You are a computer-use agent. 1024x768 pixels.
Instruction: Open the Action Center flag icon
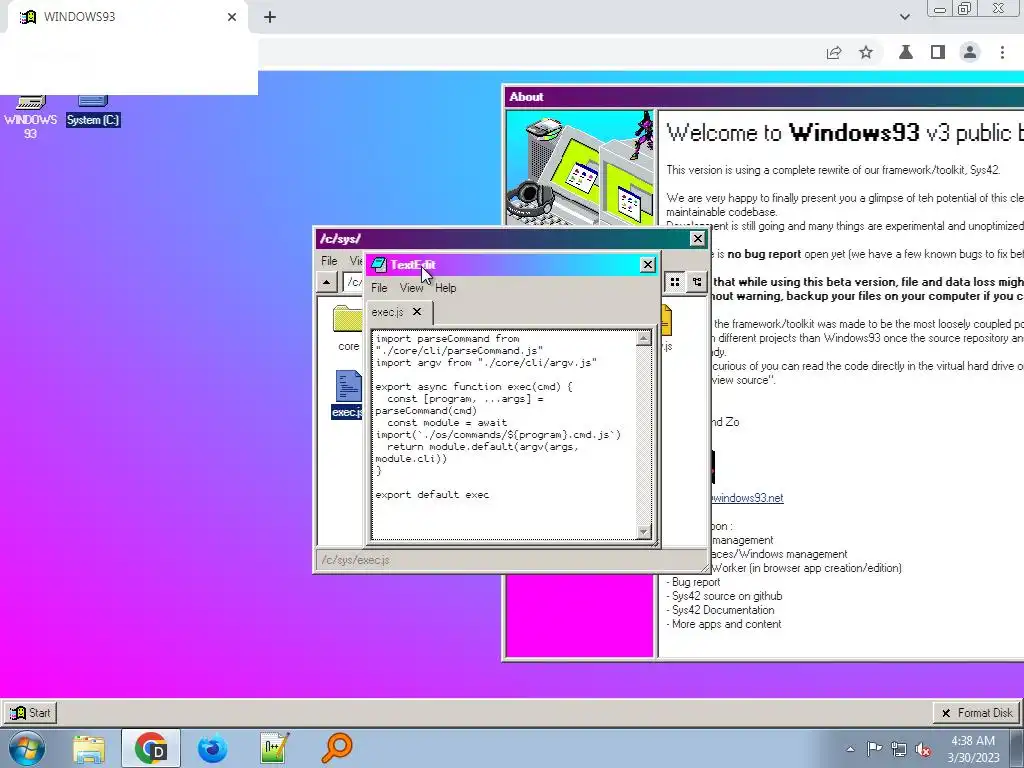874,749
